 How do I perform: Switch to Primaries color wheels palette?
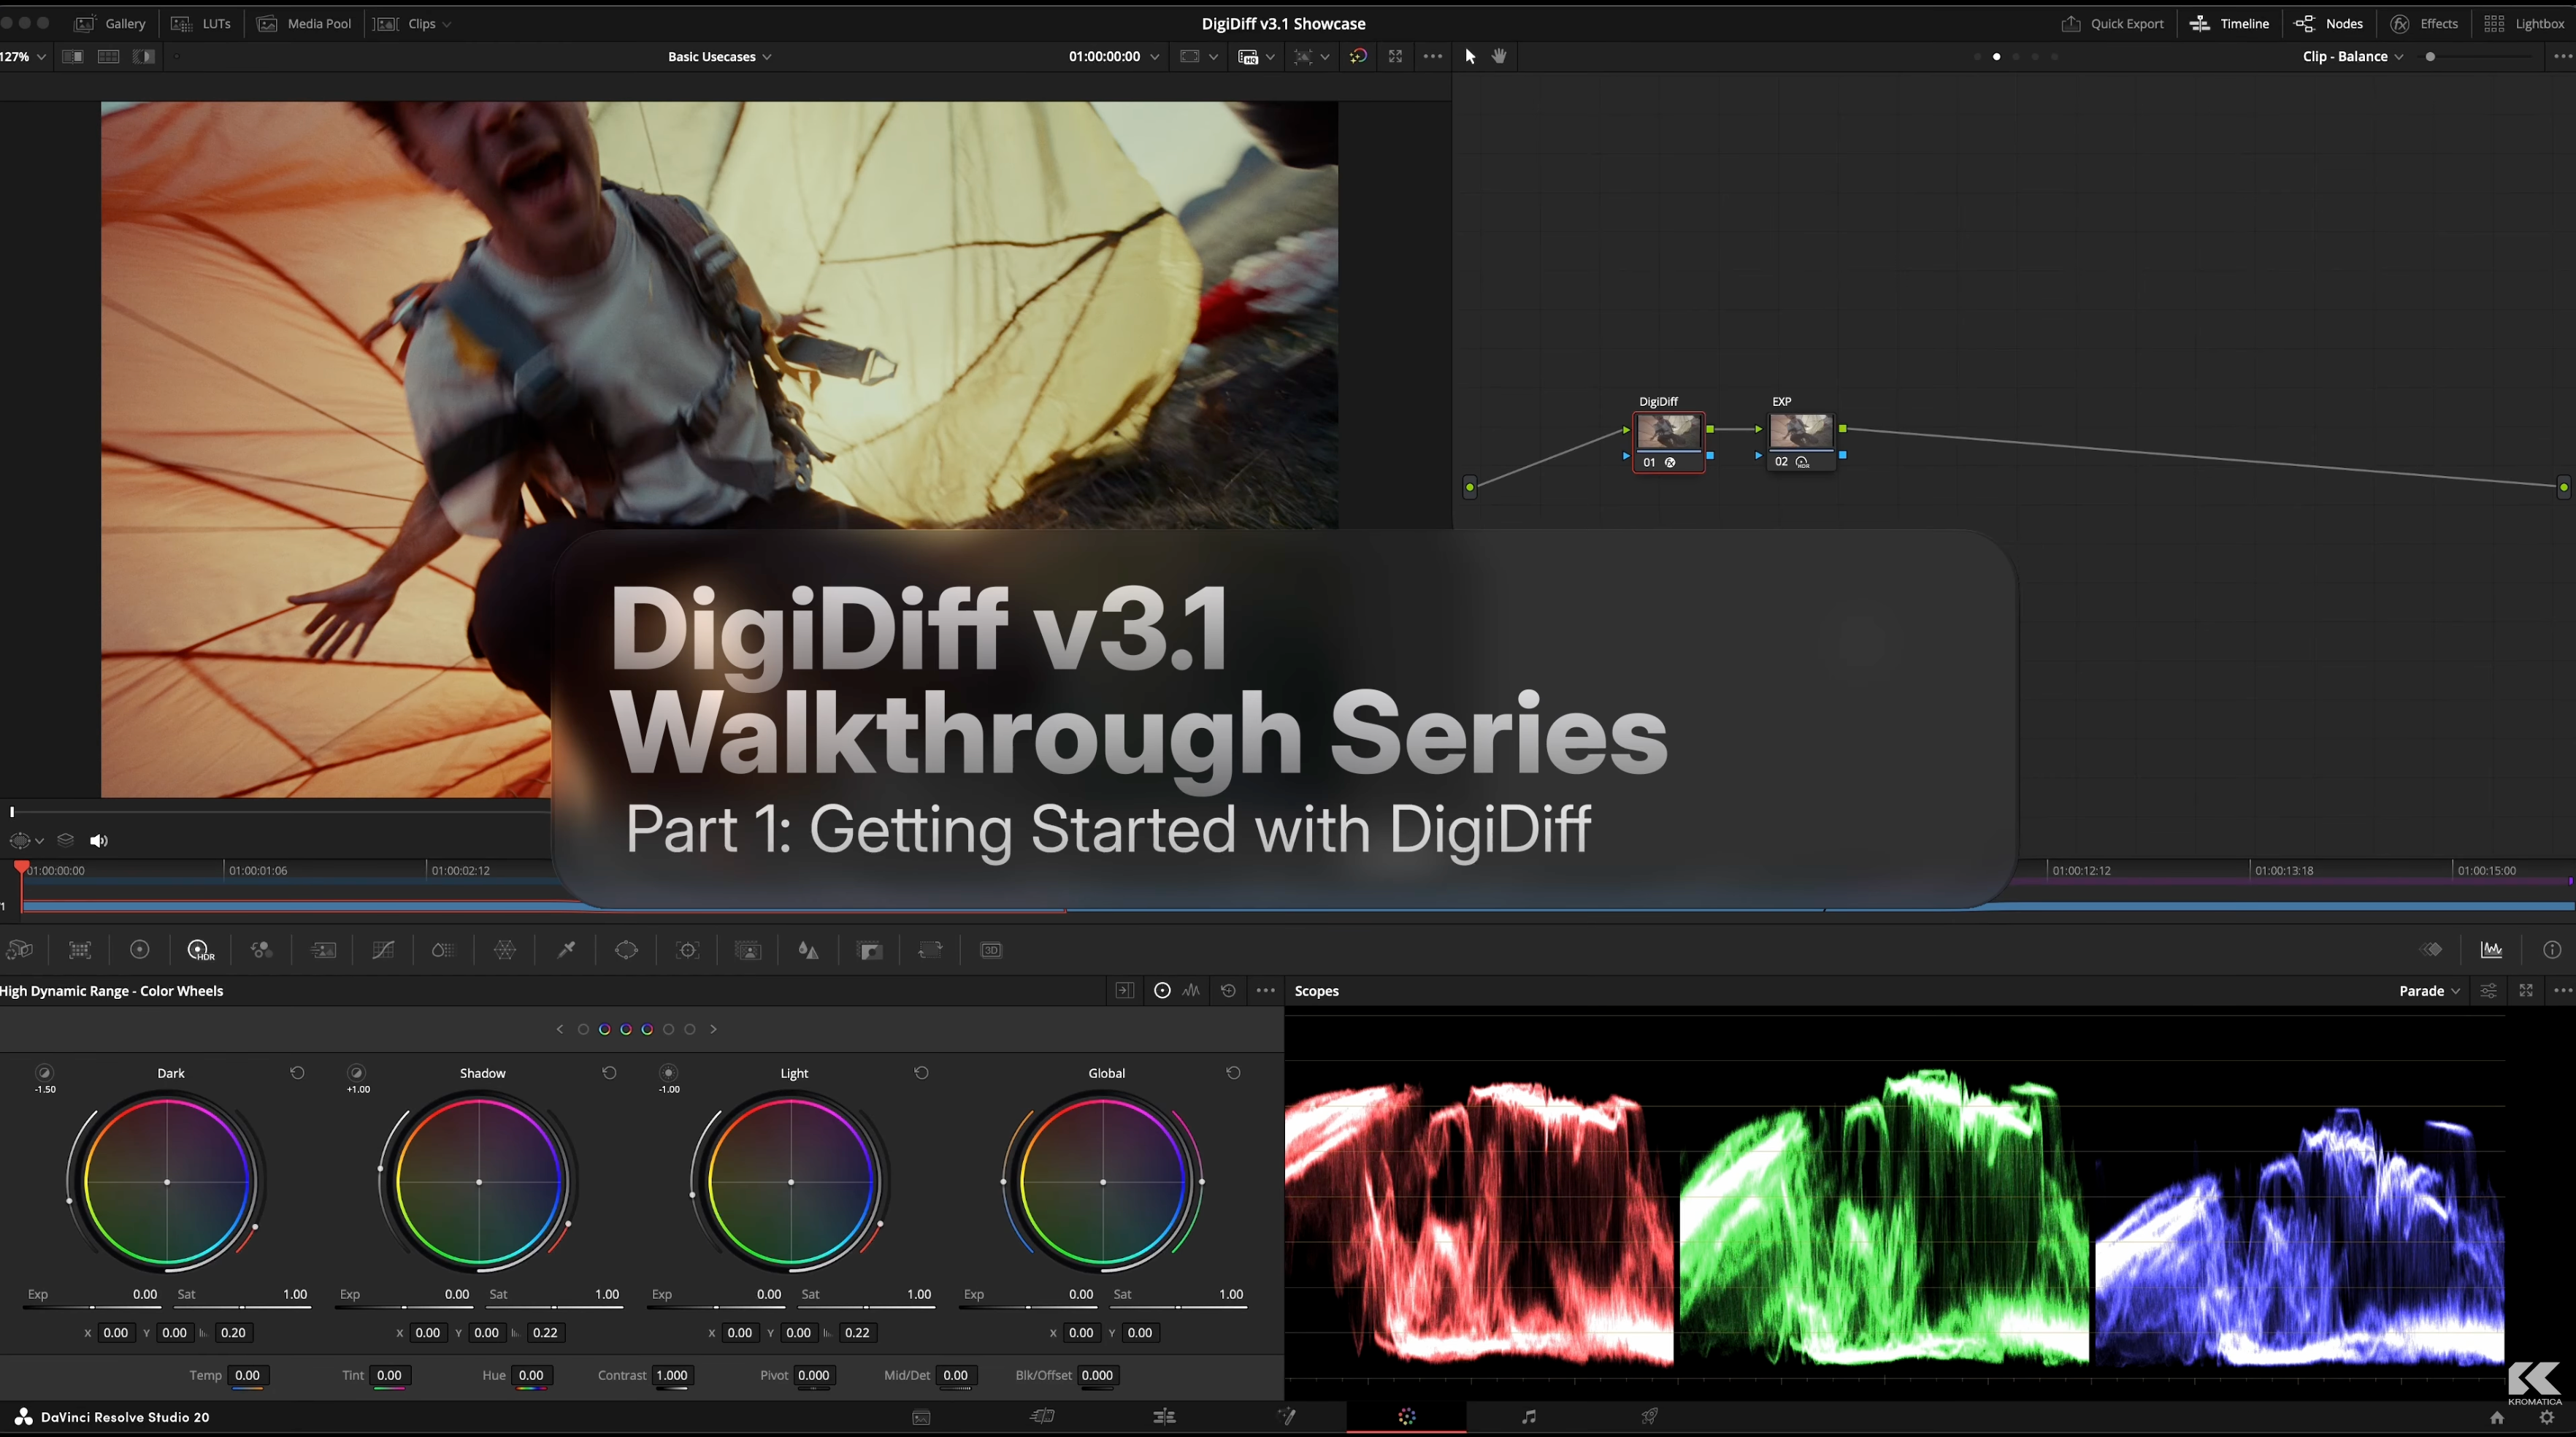140,950
